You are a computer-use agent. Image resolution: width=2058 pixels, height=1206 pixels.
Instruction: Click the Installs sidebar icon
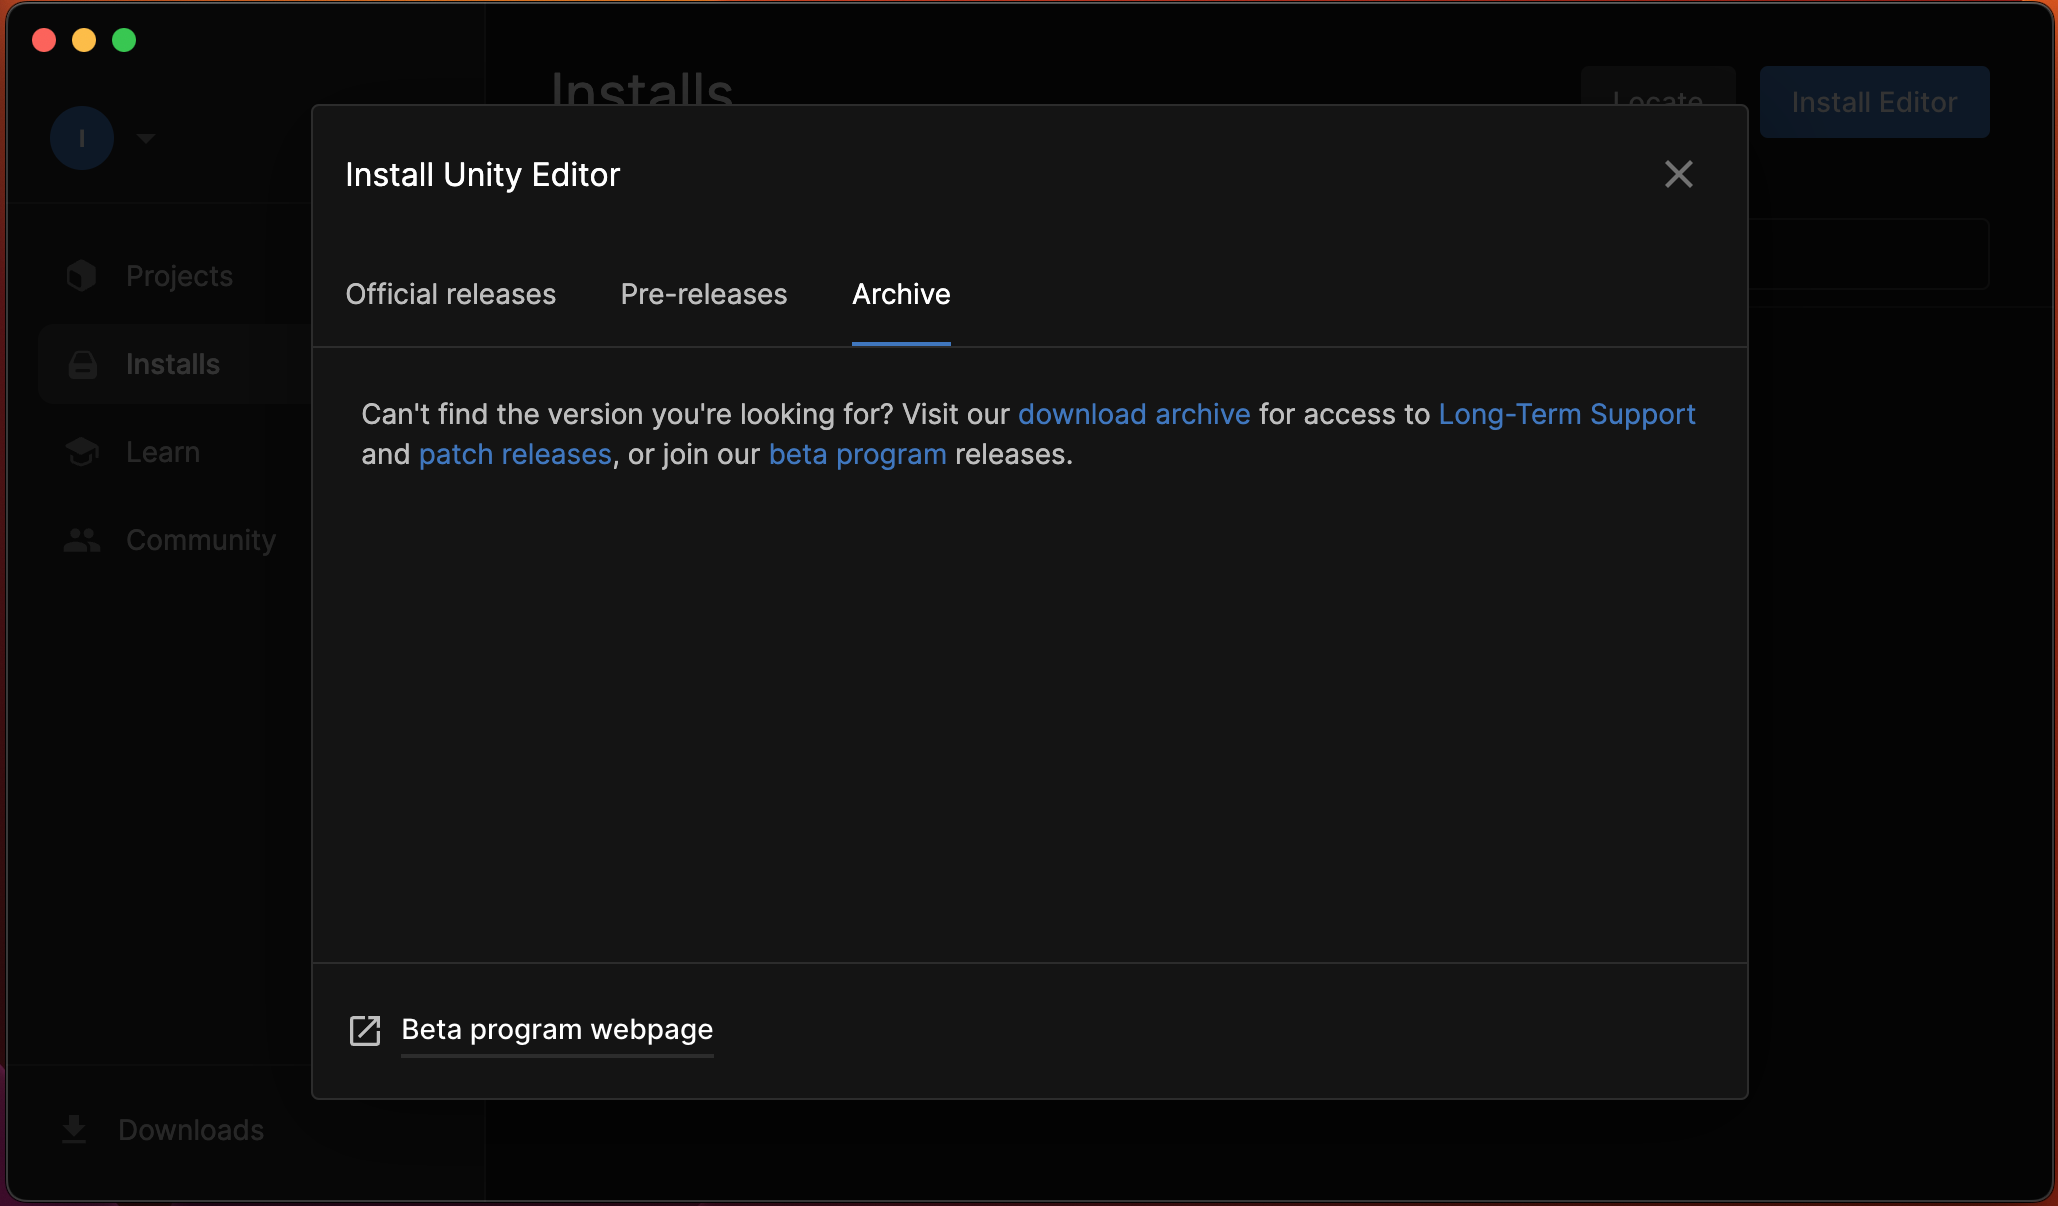coord(82,365)
